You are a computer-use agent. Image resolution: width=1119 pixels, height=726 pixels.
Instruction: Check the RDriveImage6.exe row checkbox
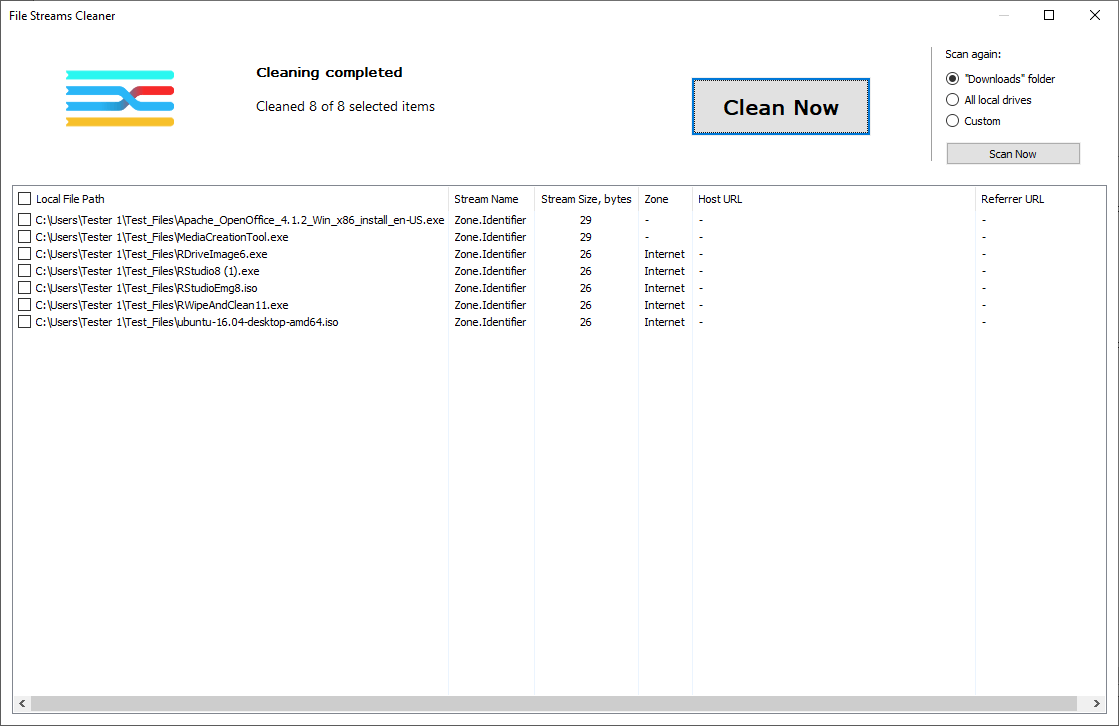click(24, 253)
